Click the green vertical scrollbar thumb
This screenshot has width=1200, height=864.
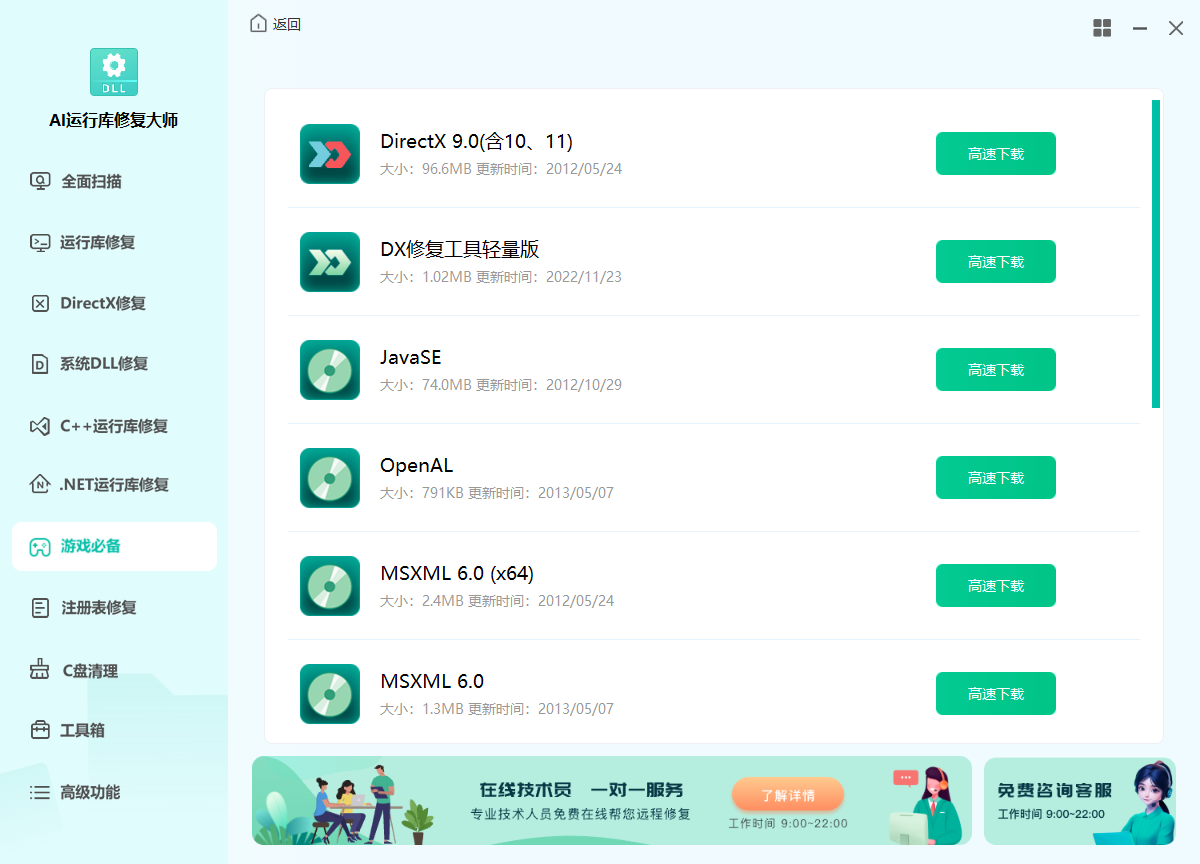(1155, 254)
